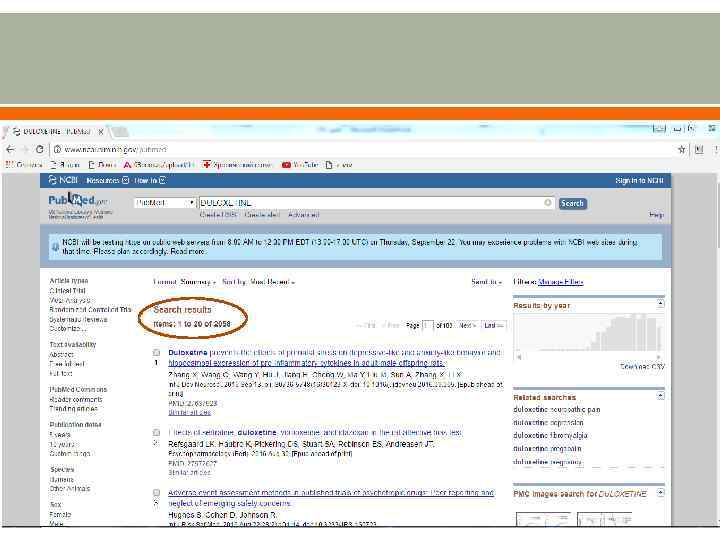Collapse the PMC Images search panel
Screen dimensions: 720x540
(660, 492)
